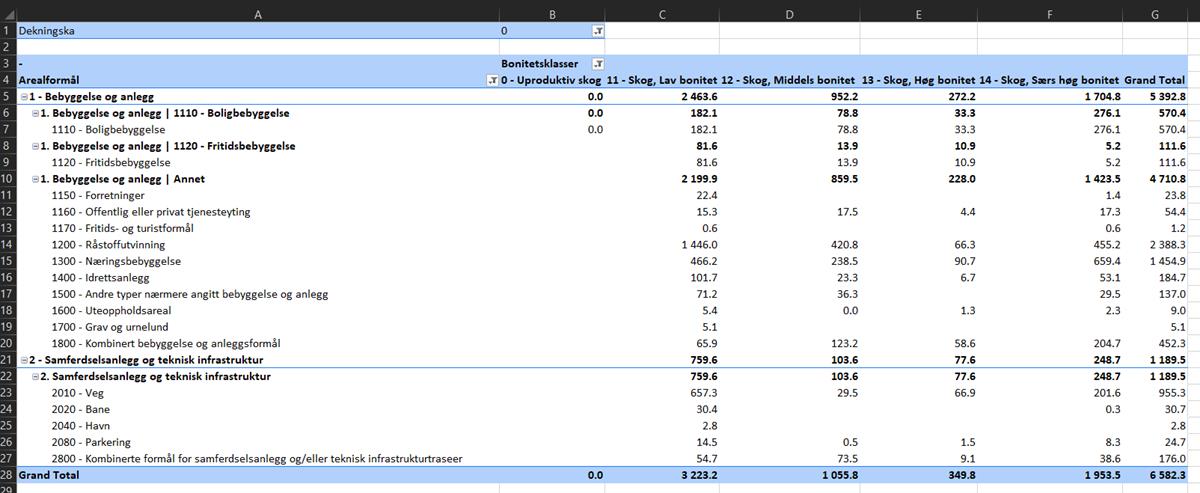Click the '13 - Skog, Høg bonitet' column heading

[x=919, y=80]
